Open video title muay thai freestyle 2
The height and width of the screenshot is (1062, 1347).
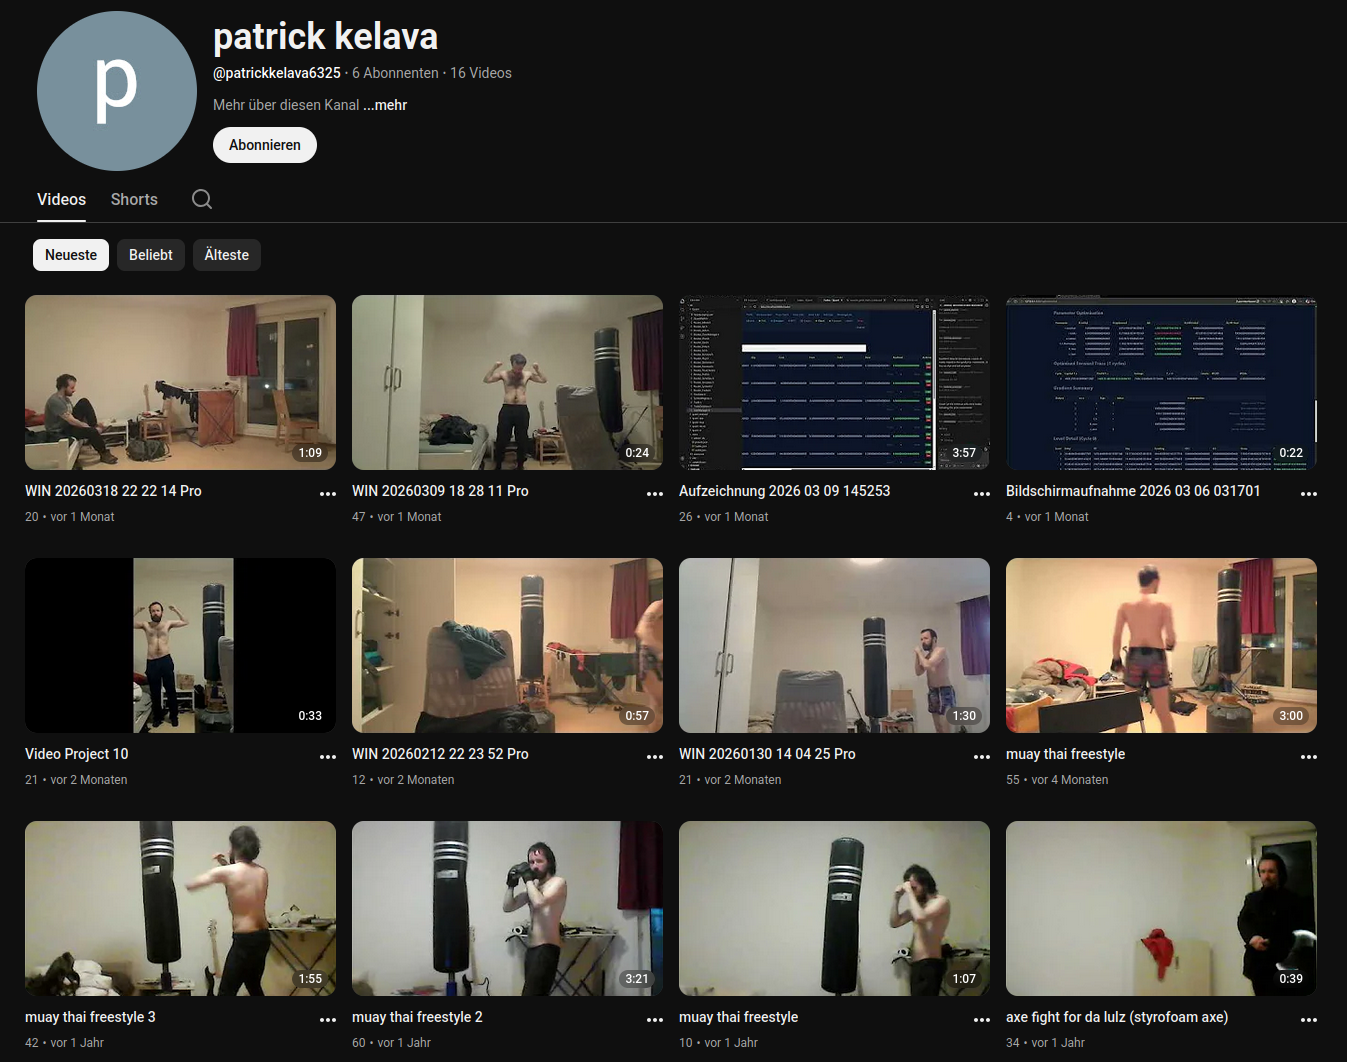click(417, 1017)
